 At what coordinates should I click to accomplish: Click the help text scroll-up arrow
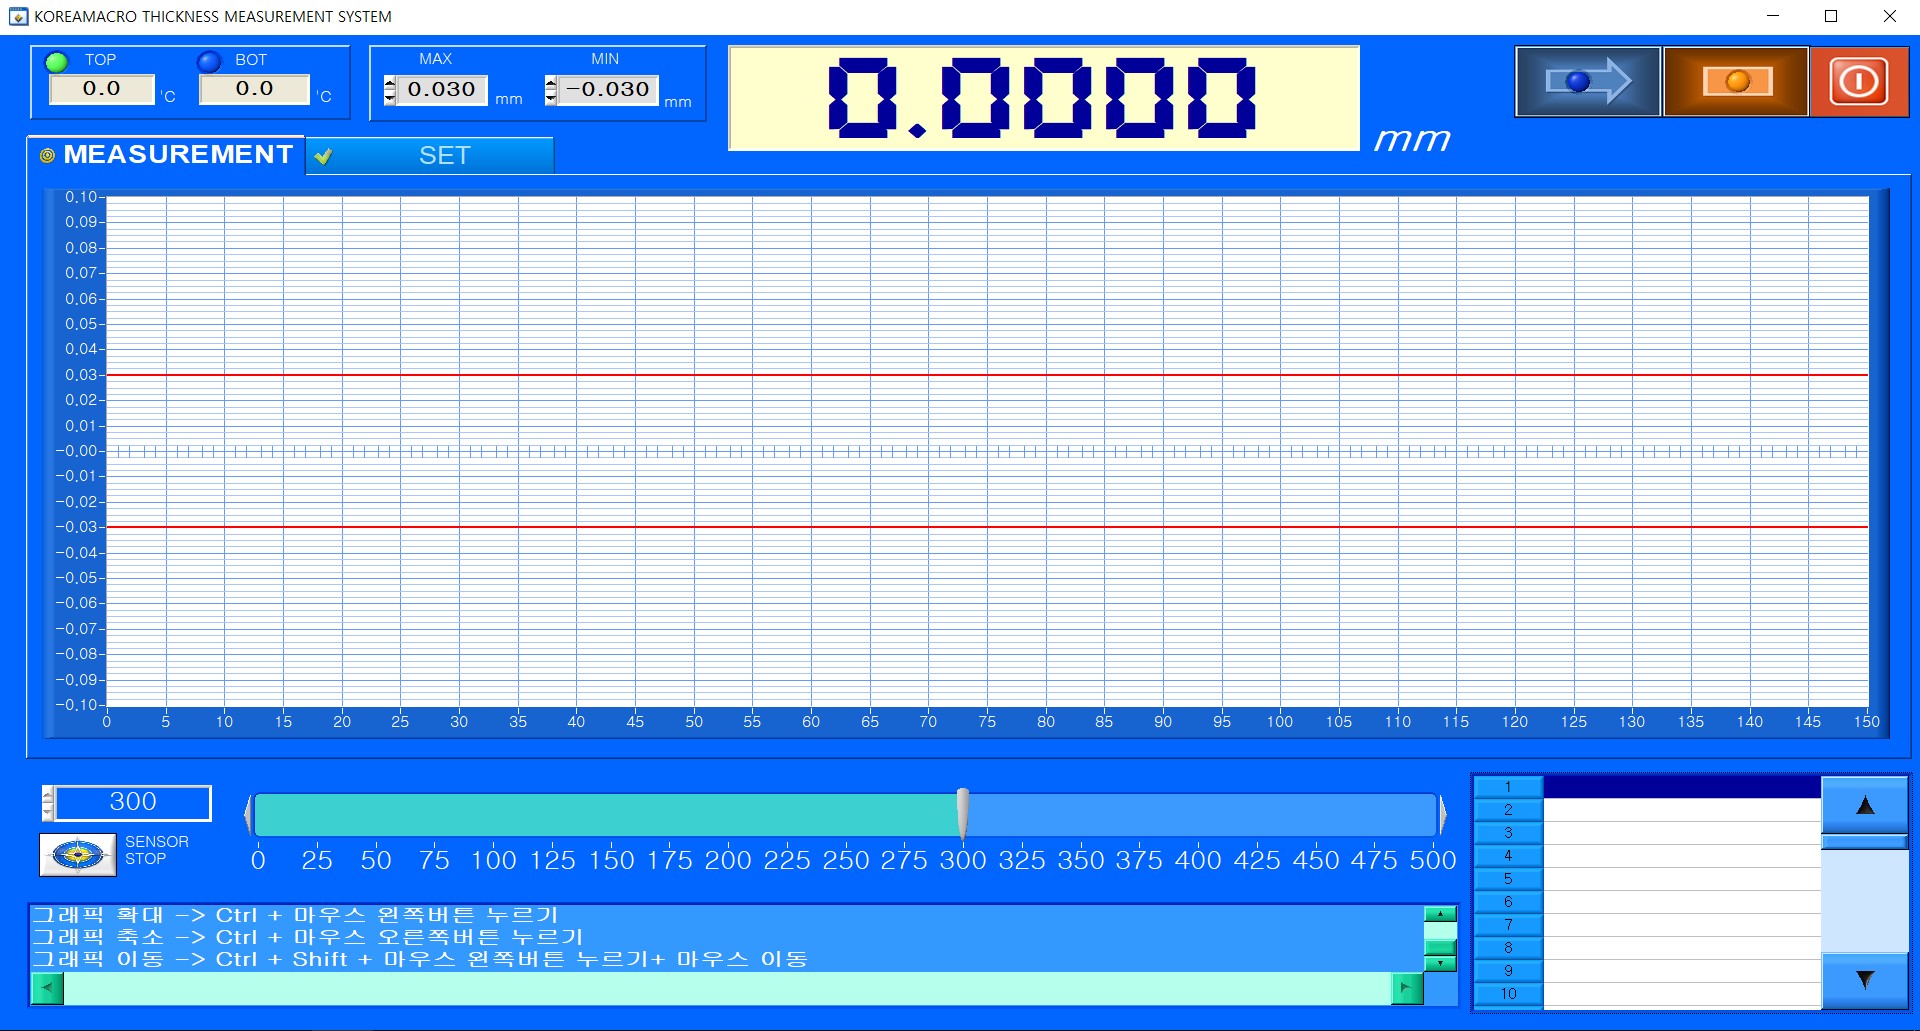pyautogui.click(x=1440, y=914)
